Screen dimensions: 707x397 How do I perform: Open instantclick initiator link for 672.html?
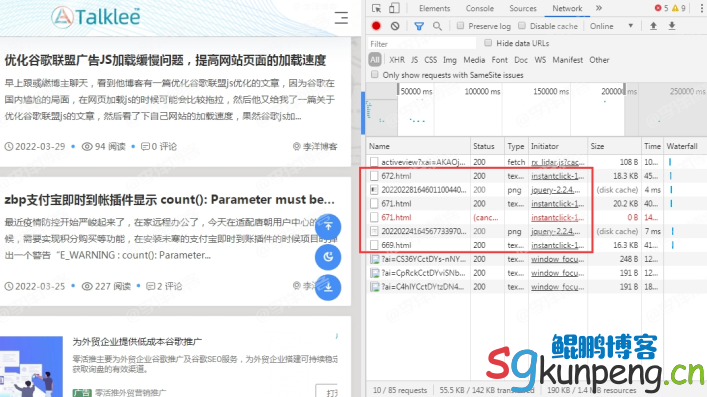tap(558, 176)
